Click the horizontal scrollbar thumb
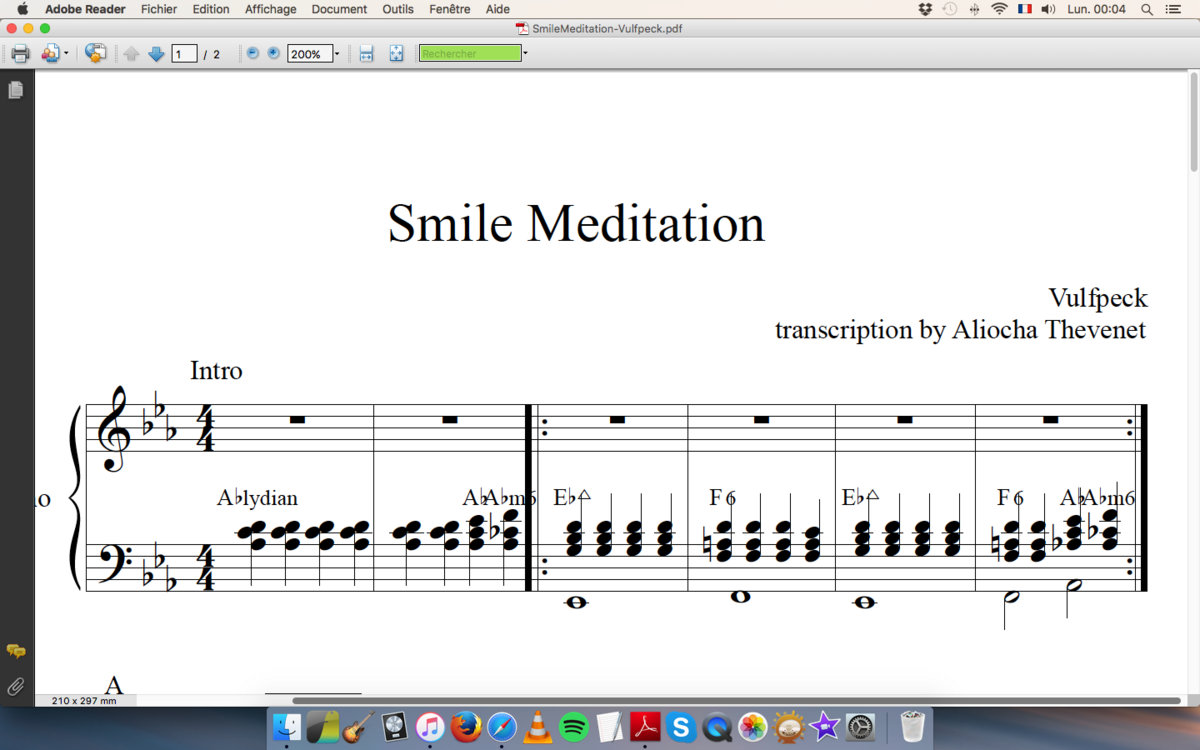The width and height of the screenshot is (1200, 750). click(x=736, y=700)
